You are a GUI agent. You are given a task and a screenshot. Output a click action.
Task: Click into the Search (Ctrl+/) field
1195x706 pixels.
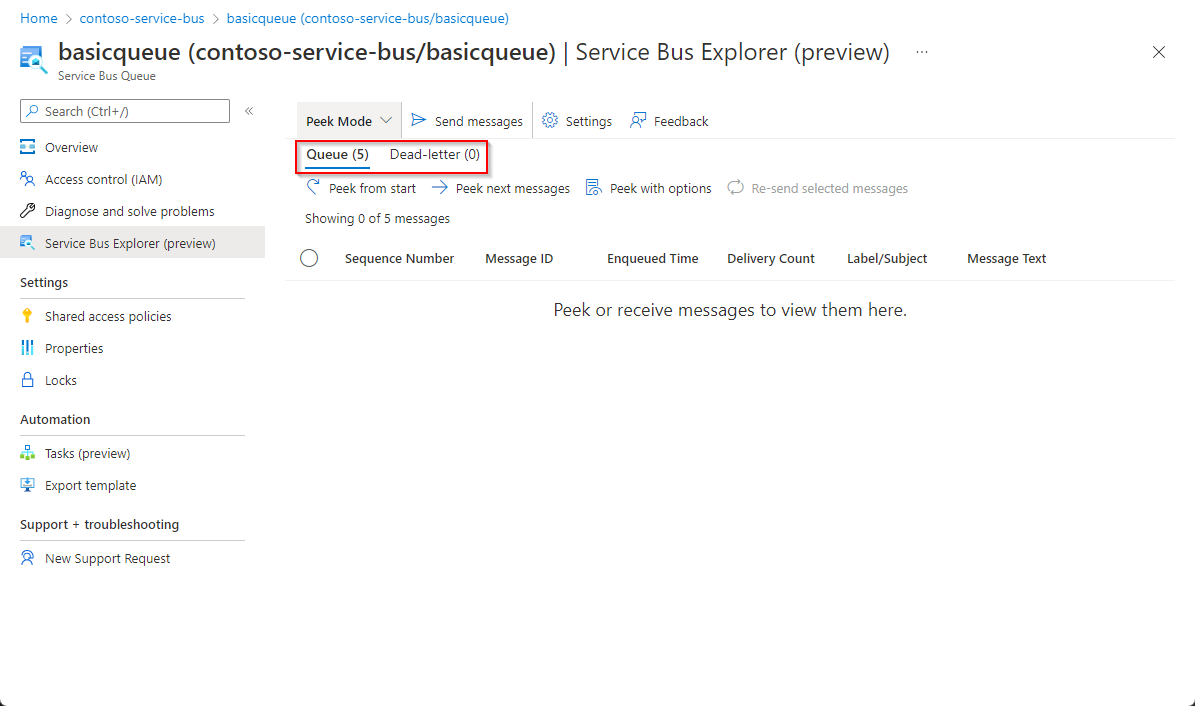[x=125, y=111]
